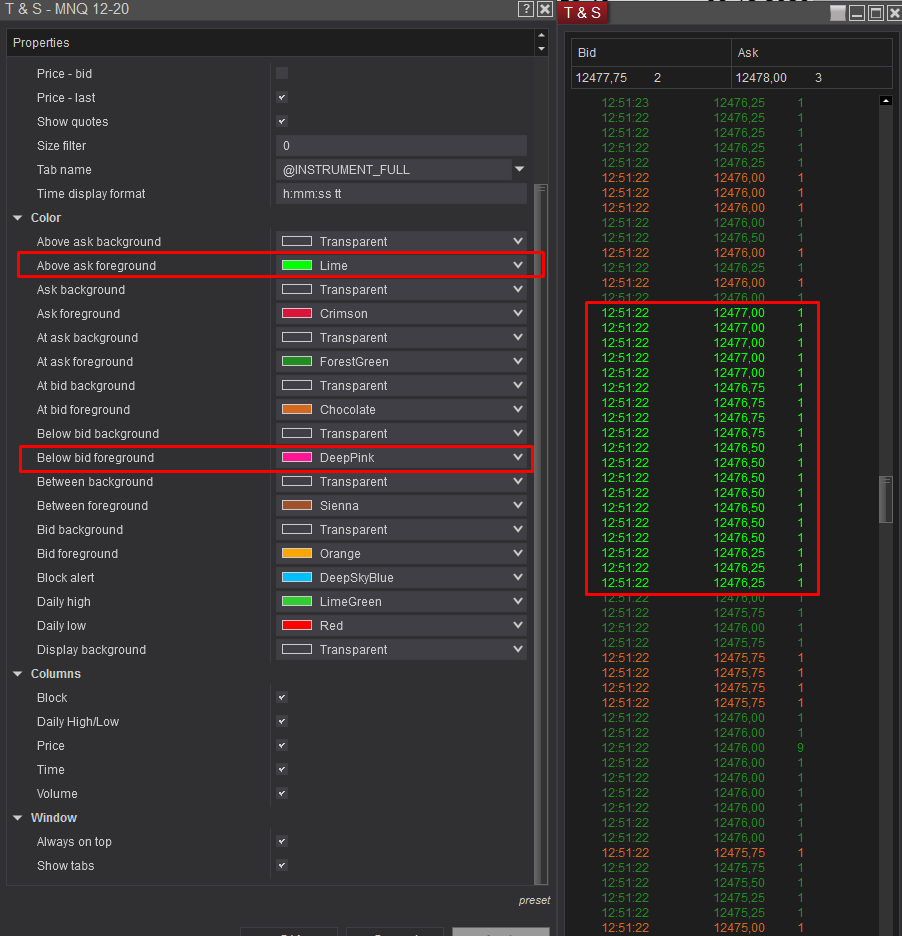Click the bid quote 12477,75
The height and width of the screenshot is (936, 902).
(601, 78)
